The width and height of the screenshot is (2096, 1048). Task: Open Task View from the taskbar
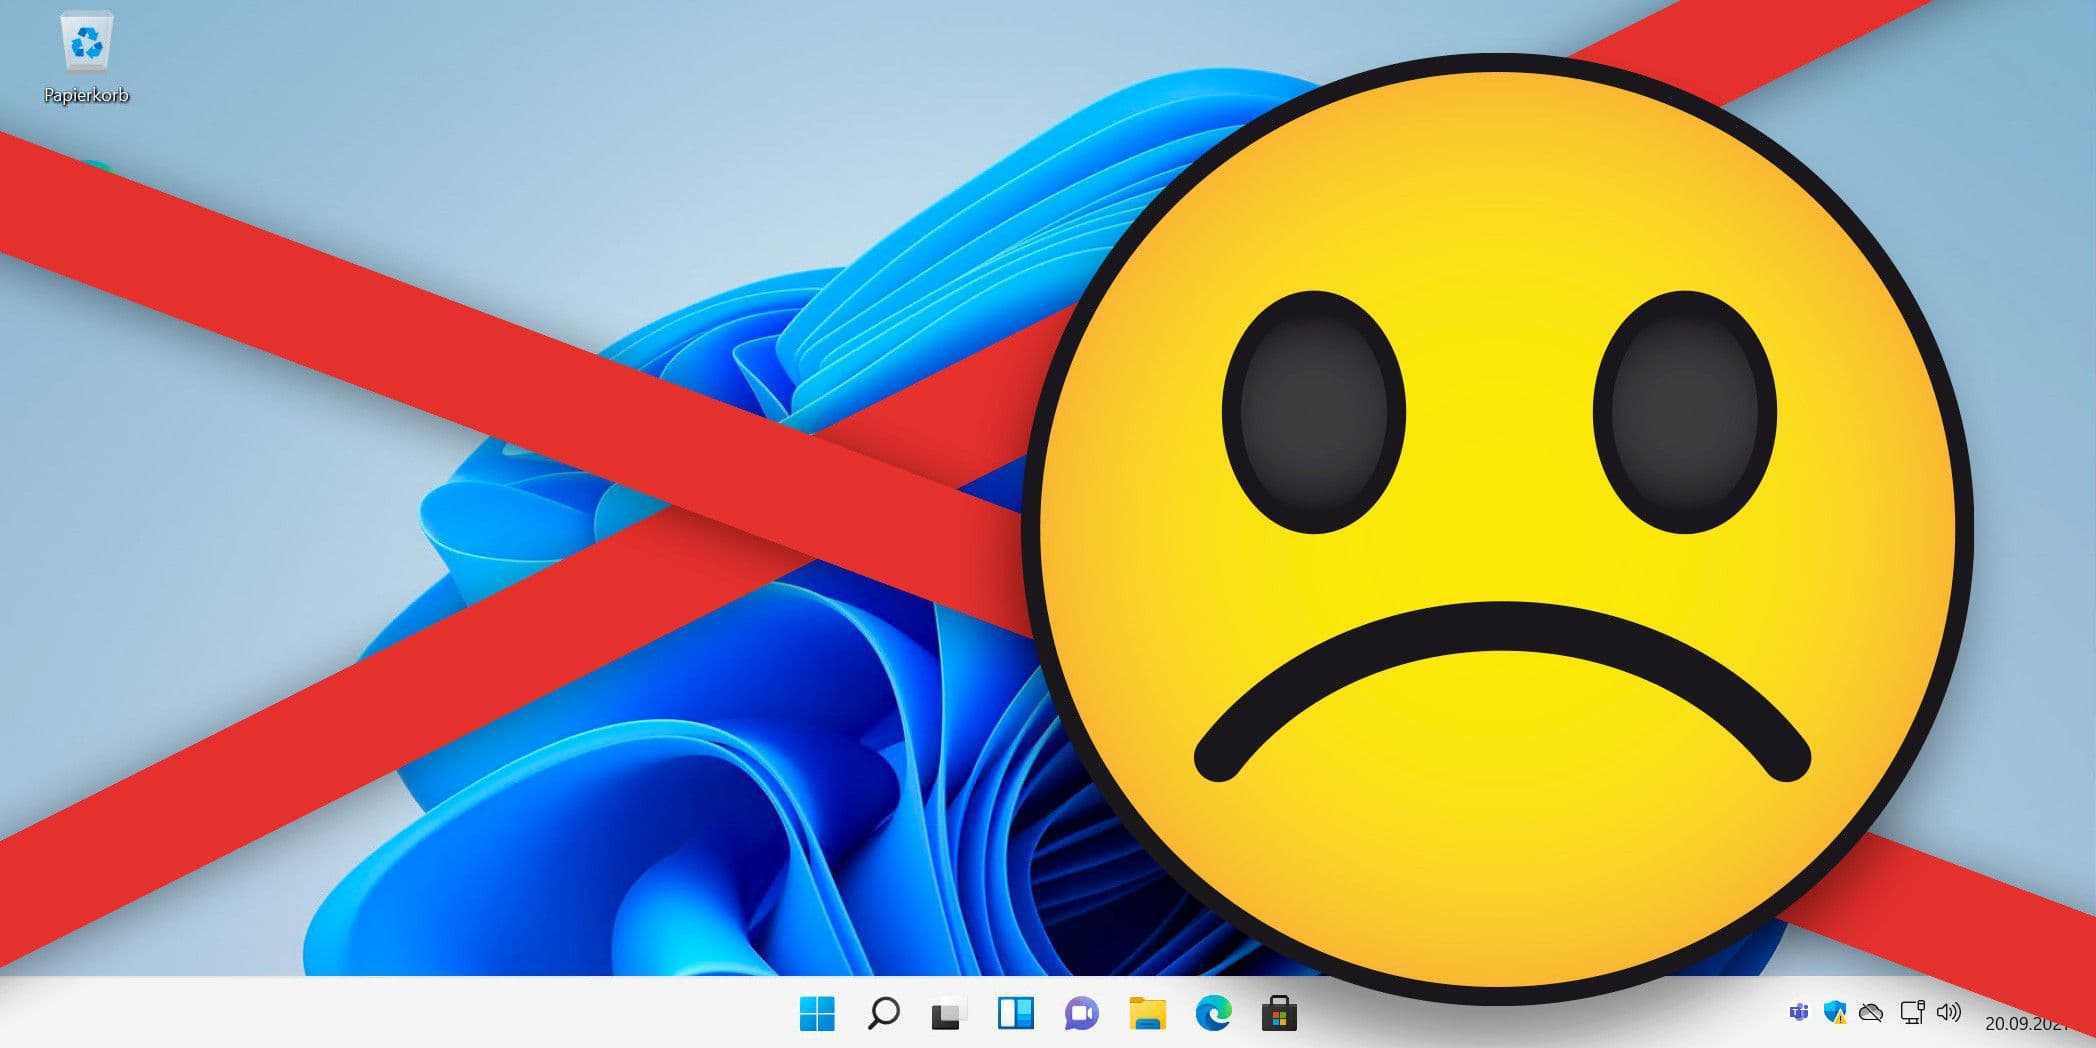pos(948,1015)
